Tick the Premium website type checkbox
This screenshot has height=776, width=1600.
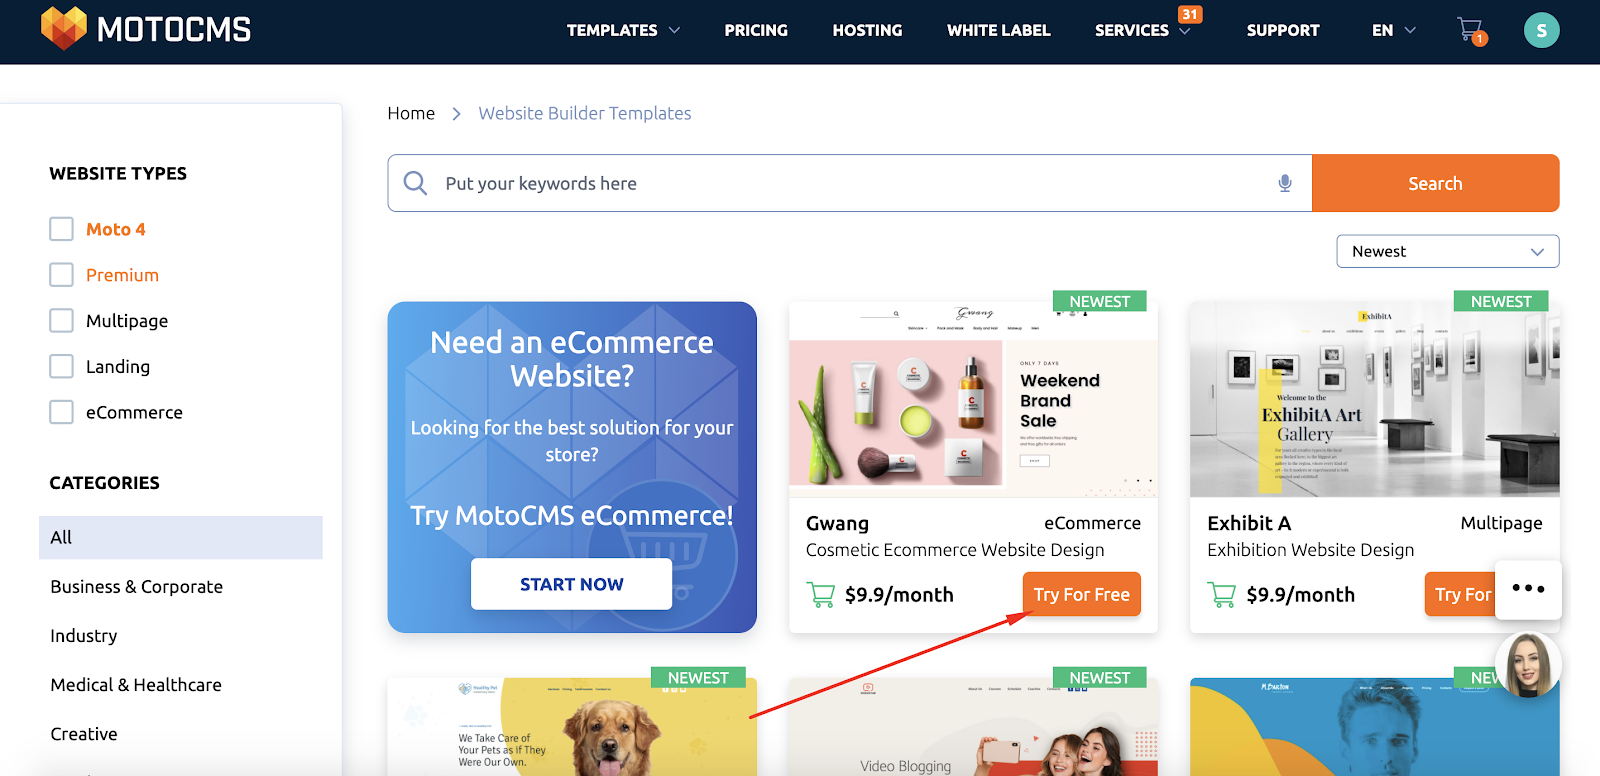61,275
